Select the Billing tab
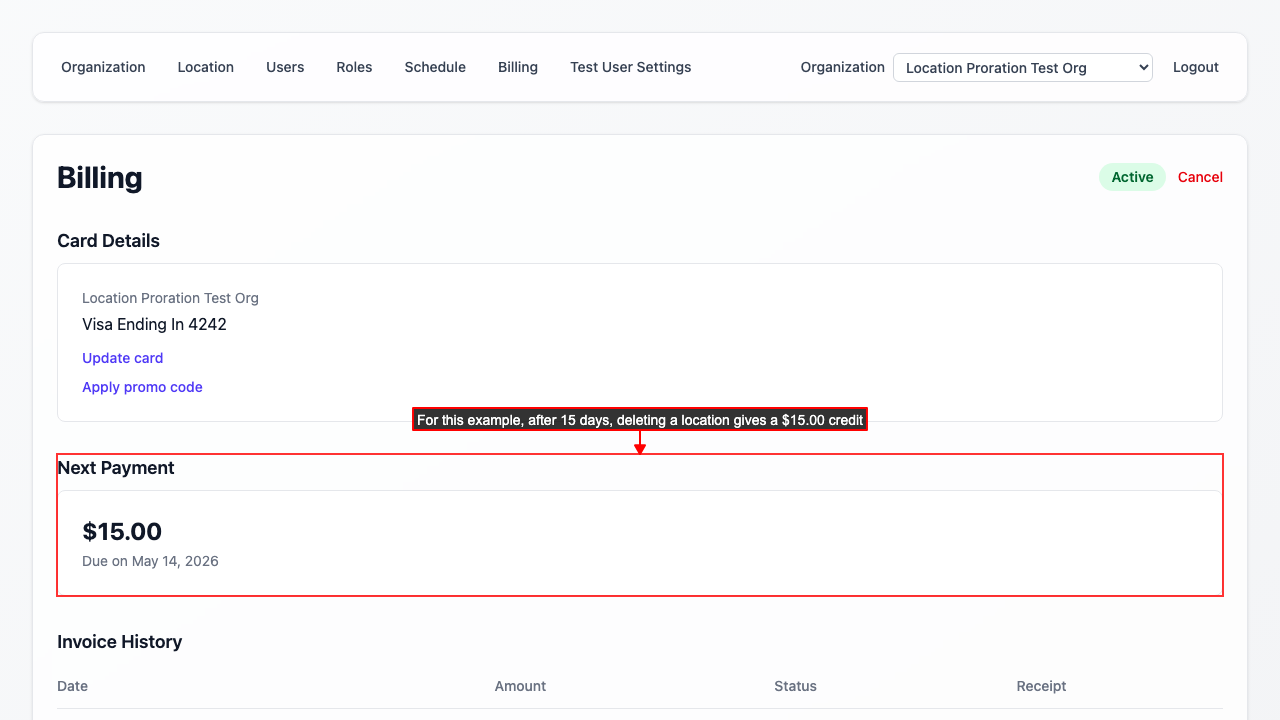This screenshot has width=1280, height=720. coord(518,67)
